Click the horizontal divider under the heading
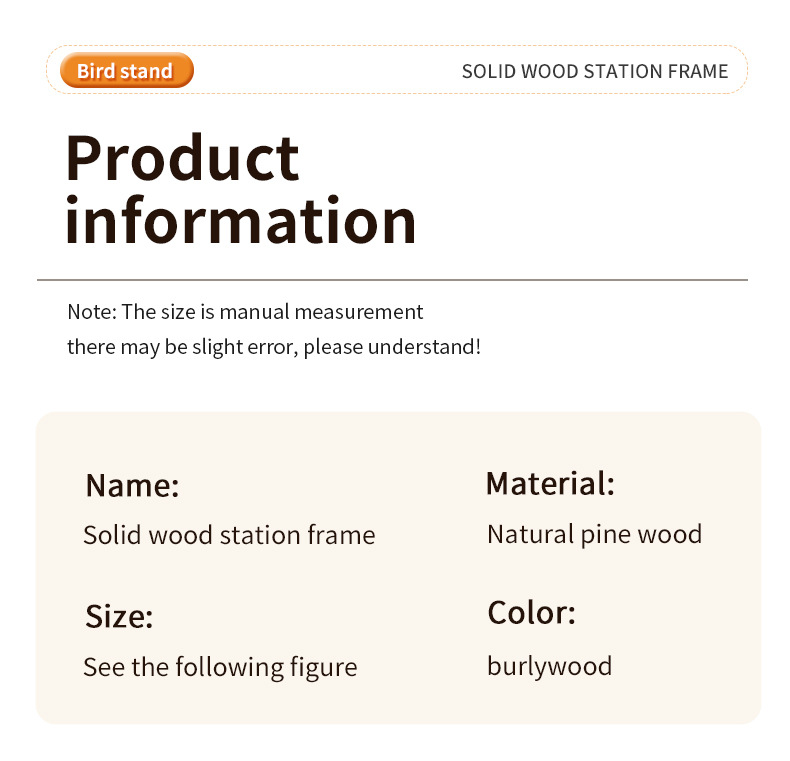This screenshot has width=790, height=761. tap(392, 280)
